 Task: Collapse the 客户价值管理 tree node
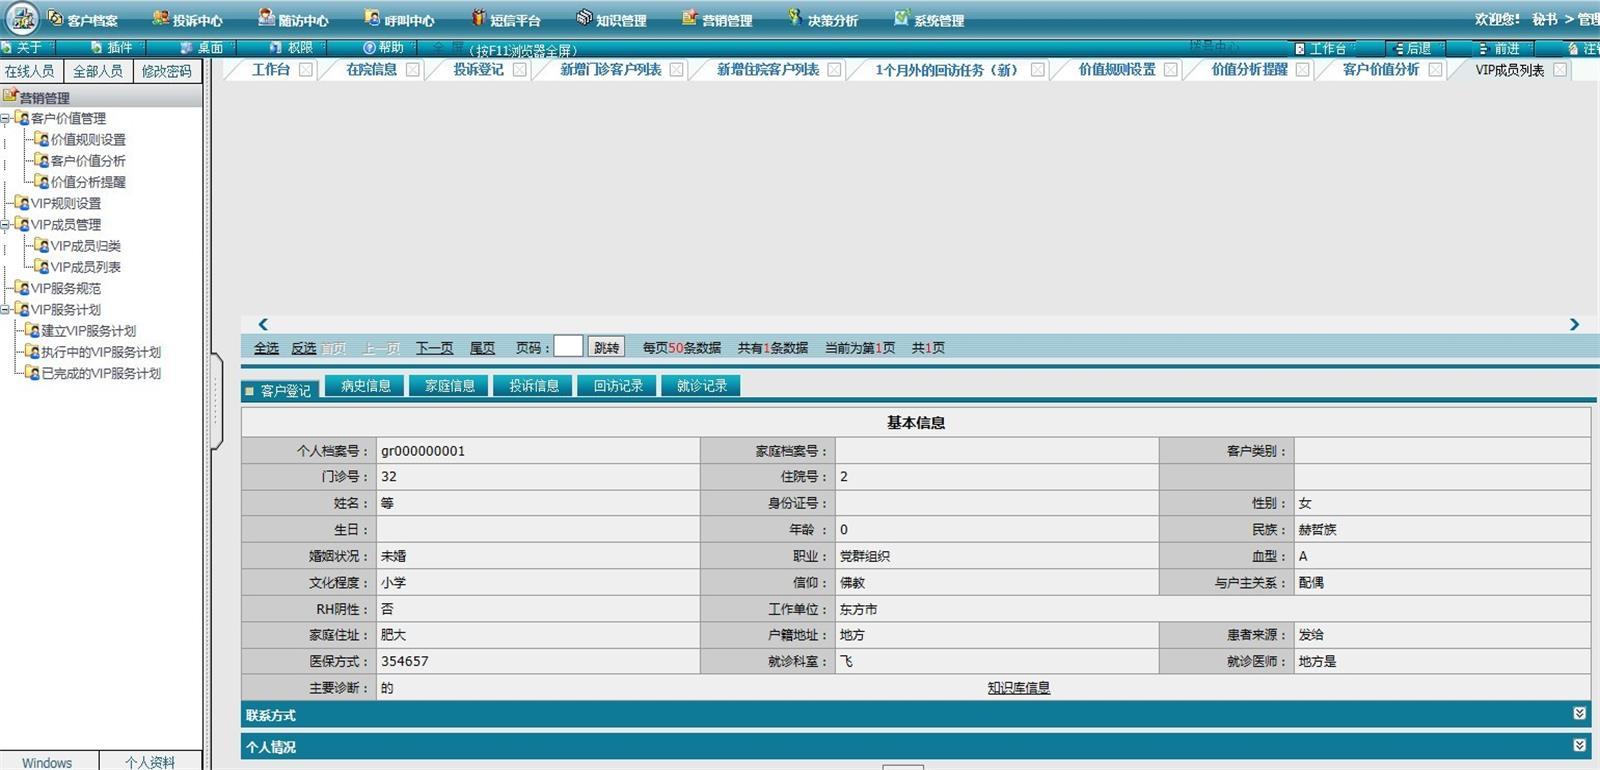5,118
